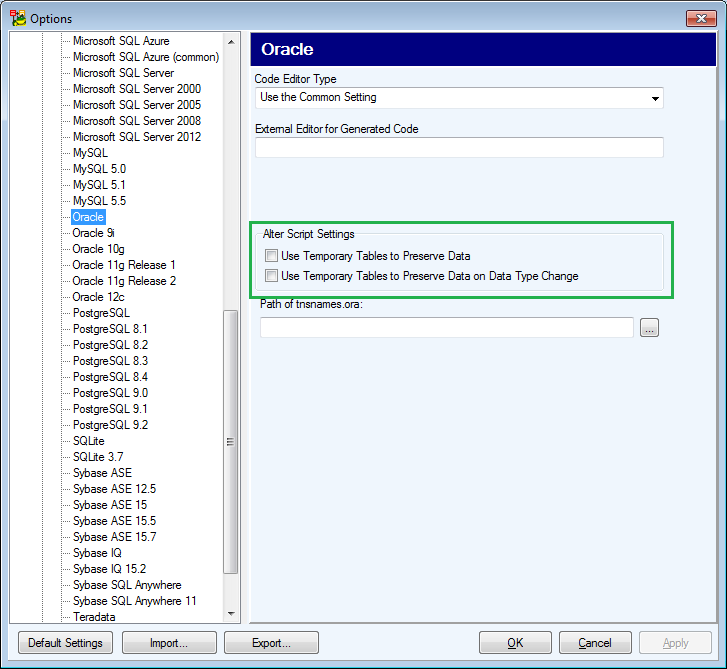
Task: Select Microsoft SQL Azure (common) in tree
Action: pos(146,57)
